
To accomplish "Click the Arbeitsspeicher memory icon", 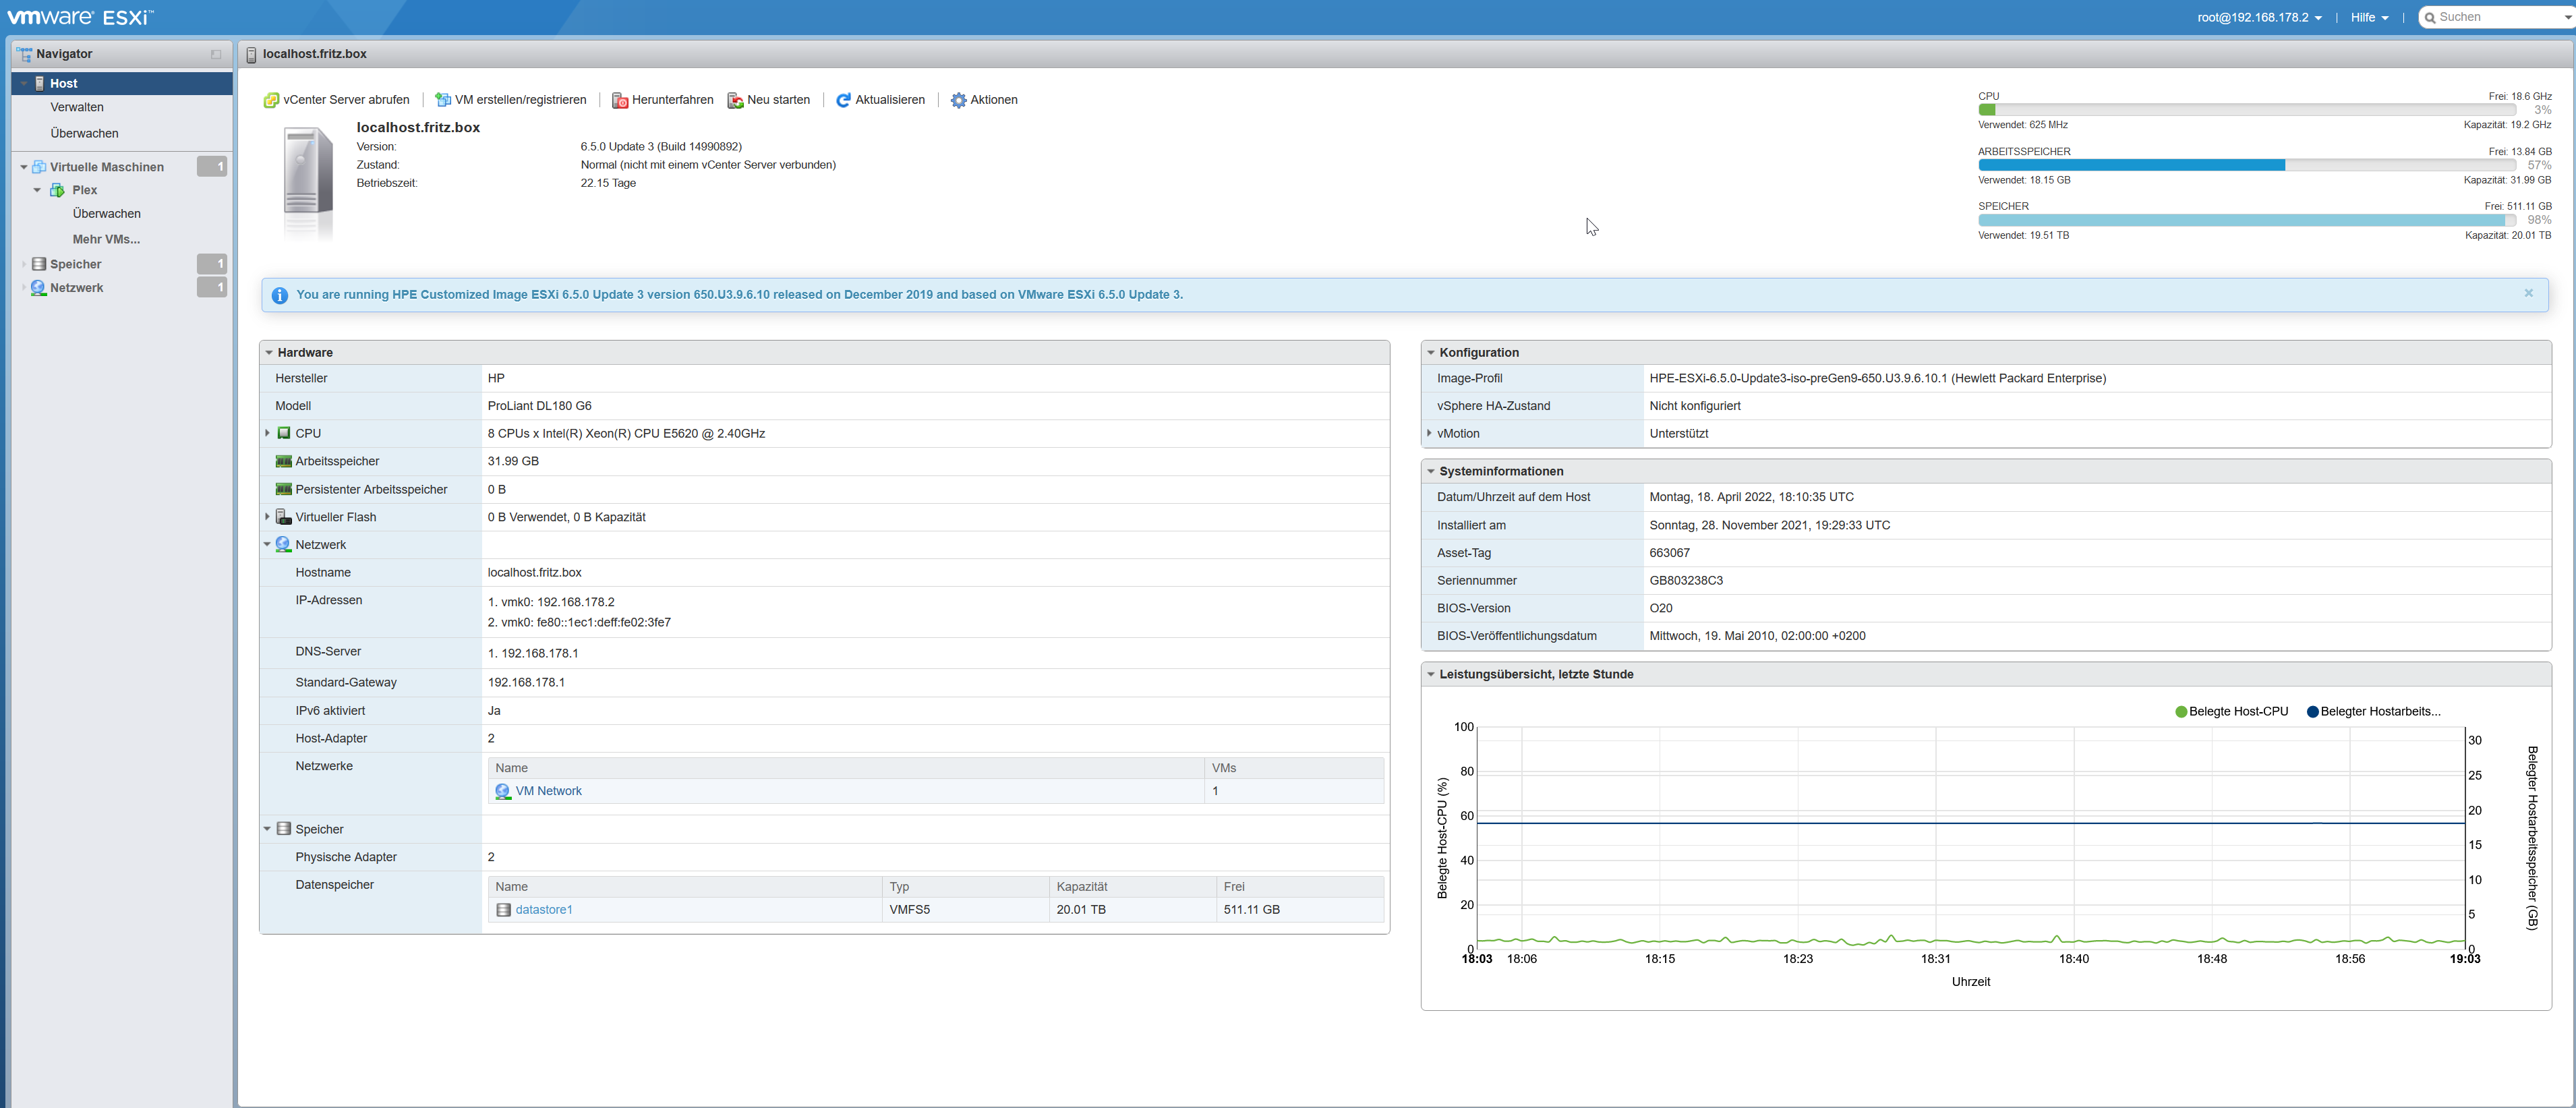I will click(x=284, y=461).
